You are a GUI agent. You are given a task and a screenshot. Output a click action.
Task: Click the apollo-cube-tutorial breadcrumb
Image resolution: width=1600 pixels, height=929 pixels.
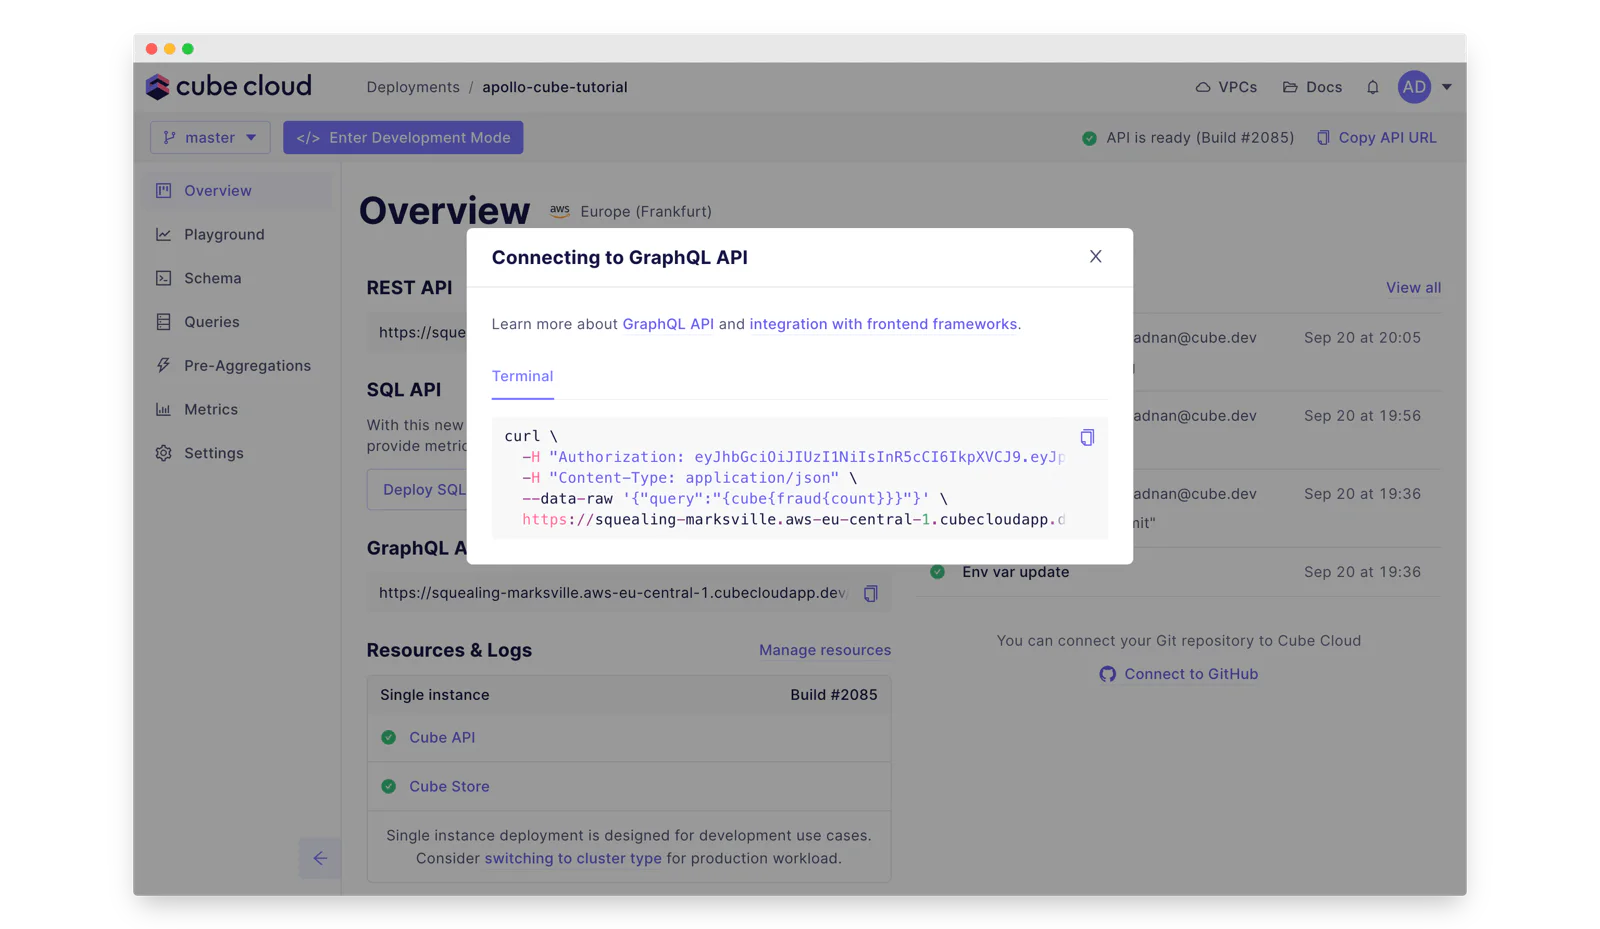coord(555,87)
